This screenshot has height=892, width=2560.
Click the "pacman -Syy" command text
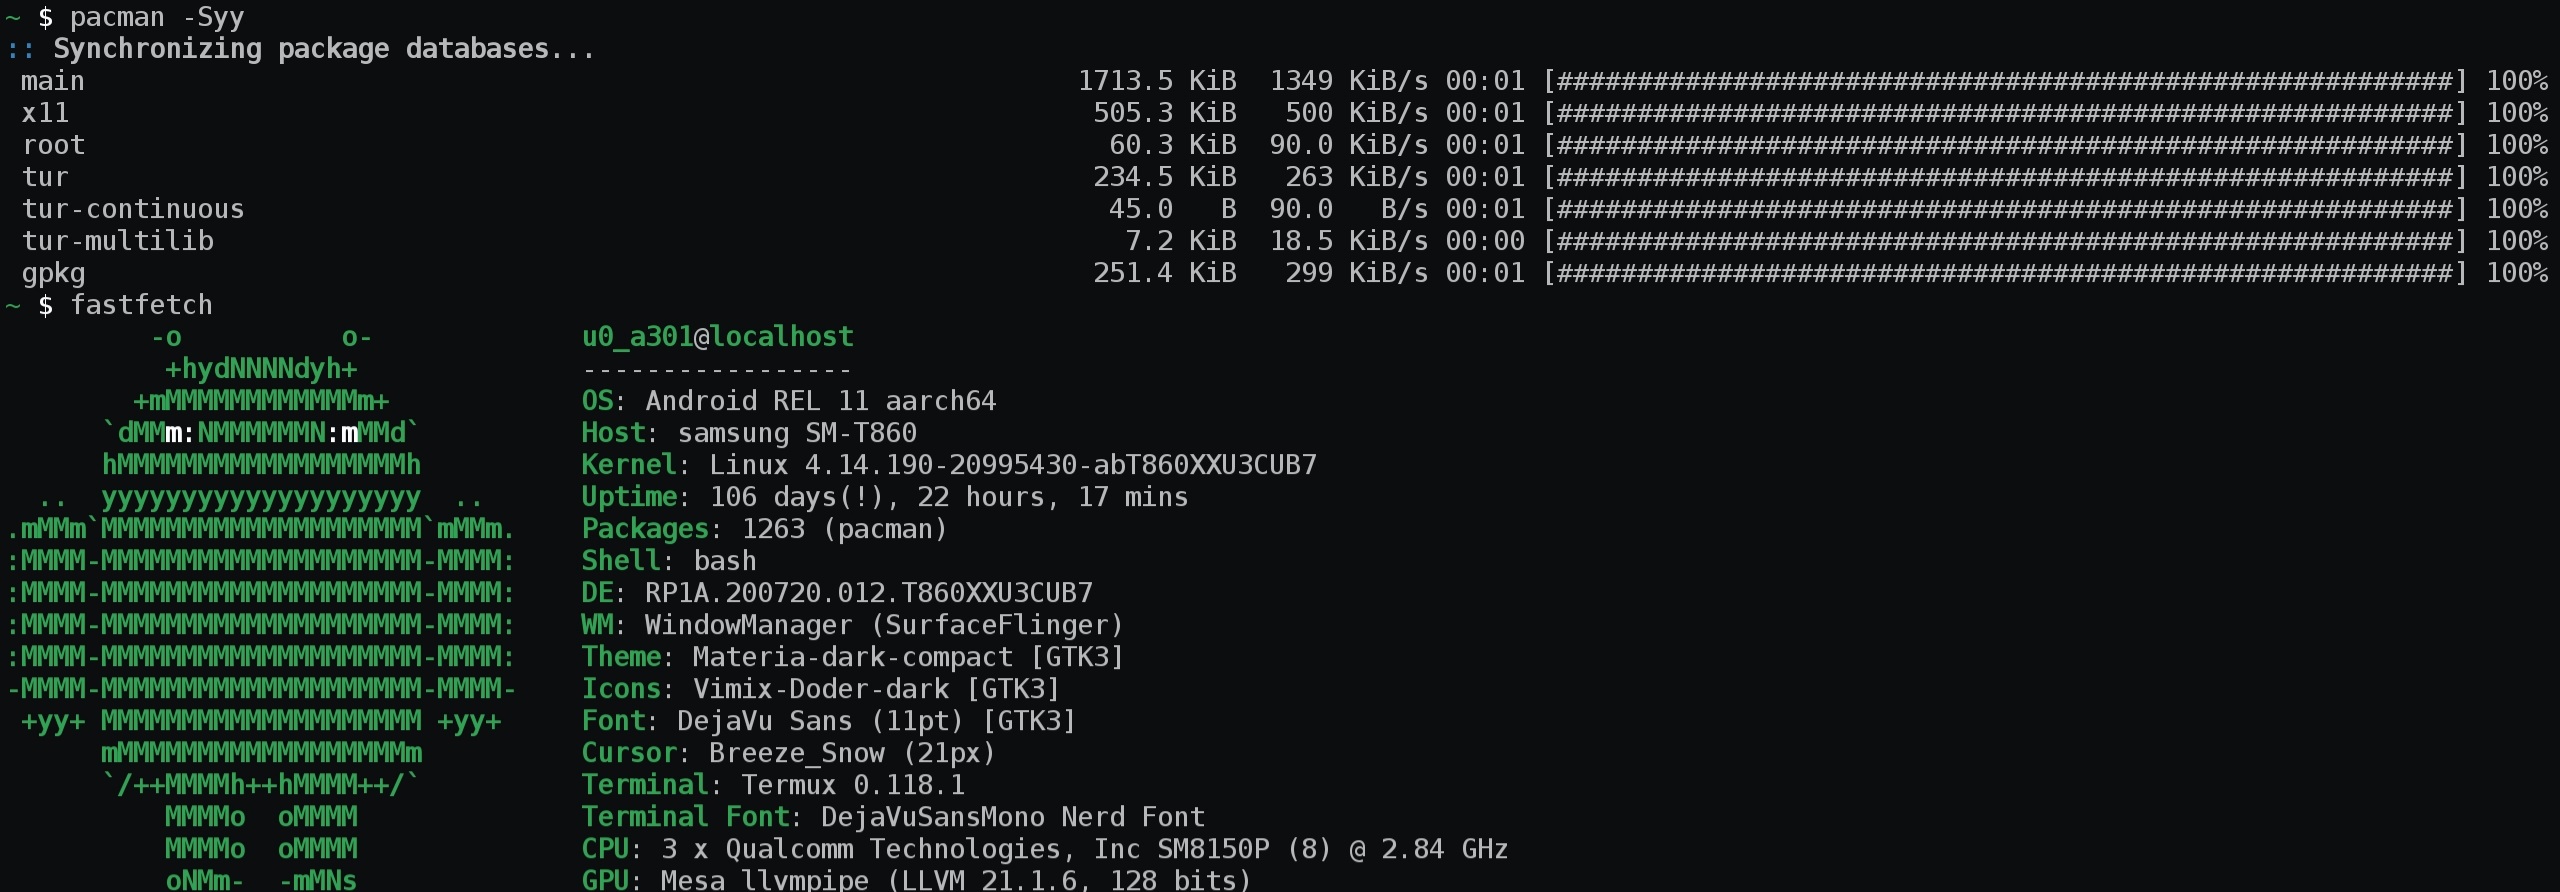click(157, 17)
